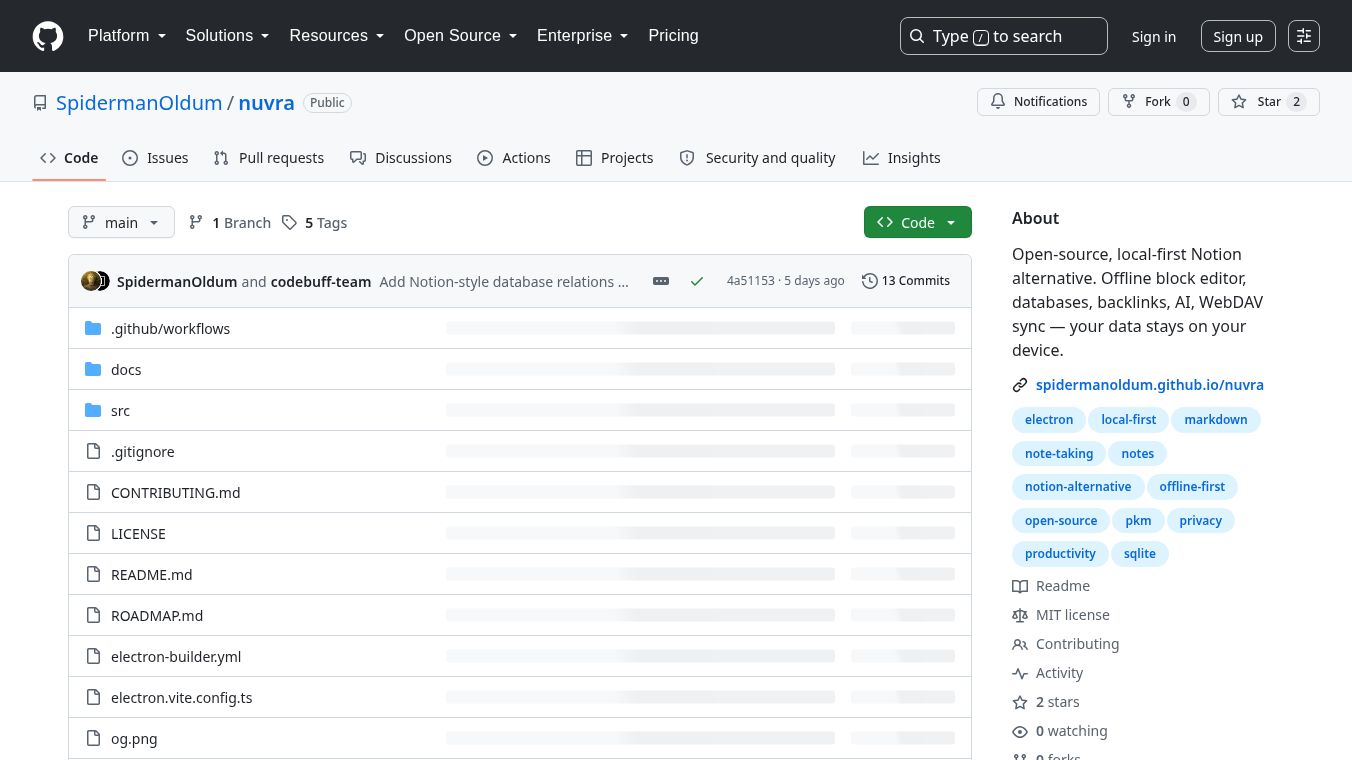Select the markdown topic tag

[1216, 420]
